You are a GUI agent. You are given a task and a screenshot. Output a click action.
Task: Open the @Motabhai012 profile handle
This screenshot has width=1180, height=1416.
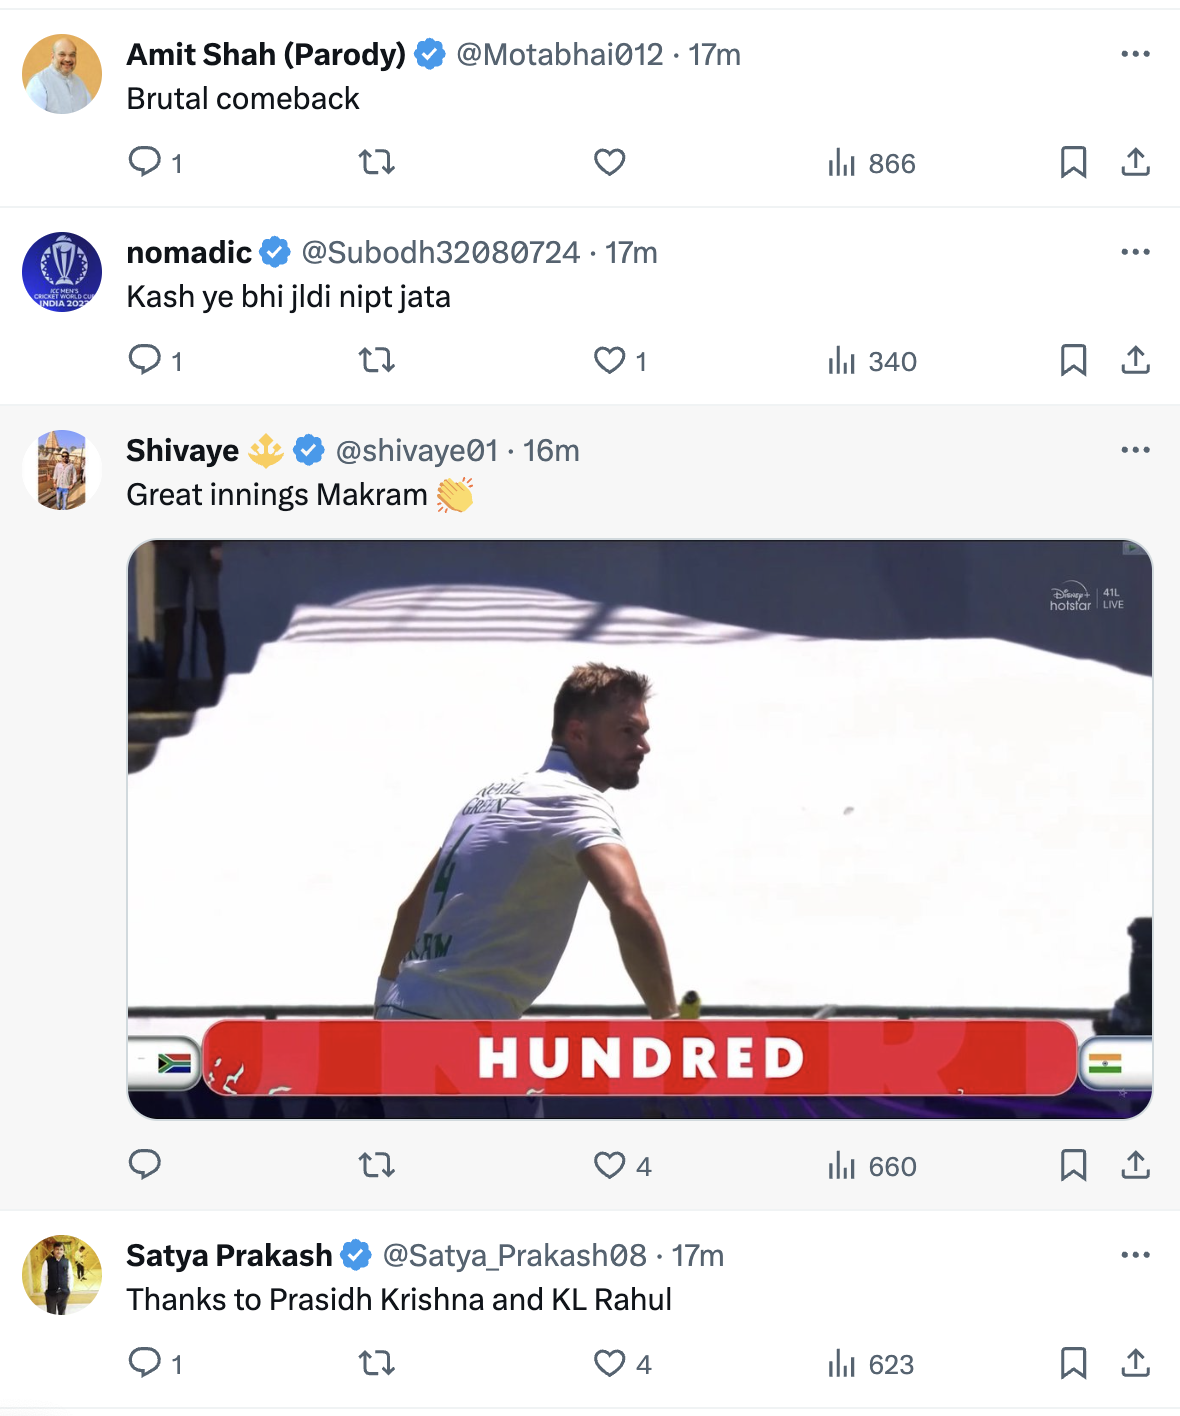(x=559, y=54)
